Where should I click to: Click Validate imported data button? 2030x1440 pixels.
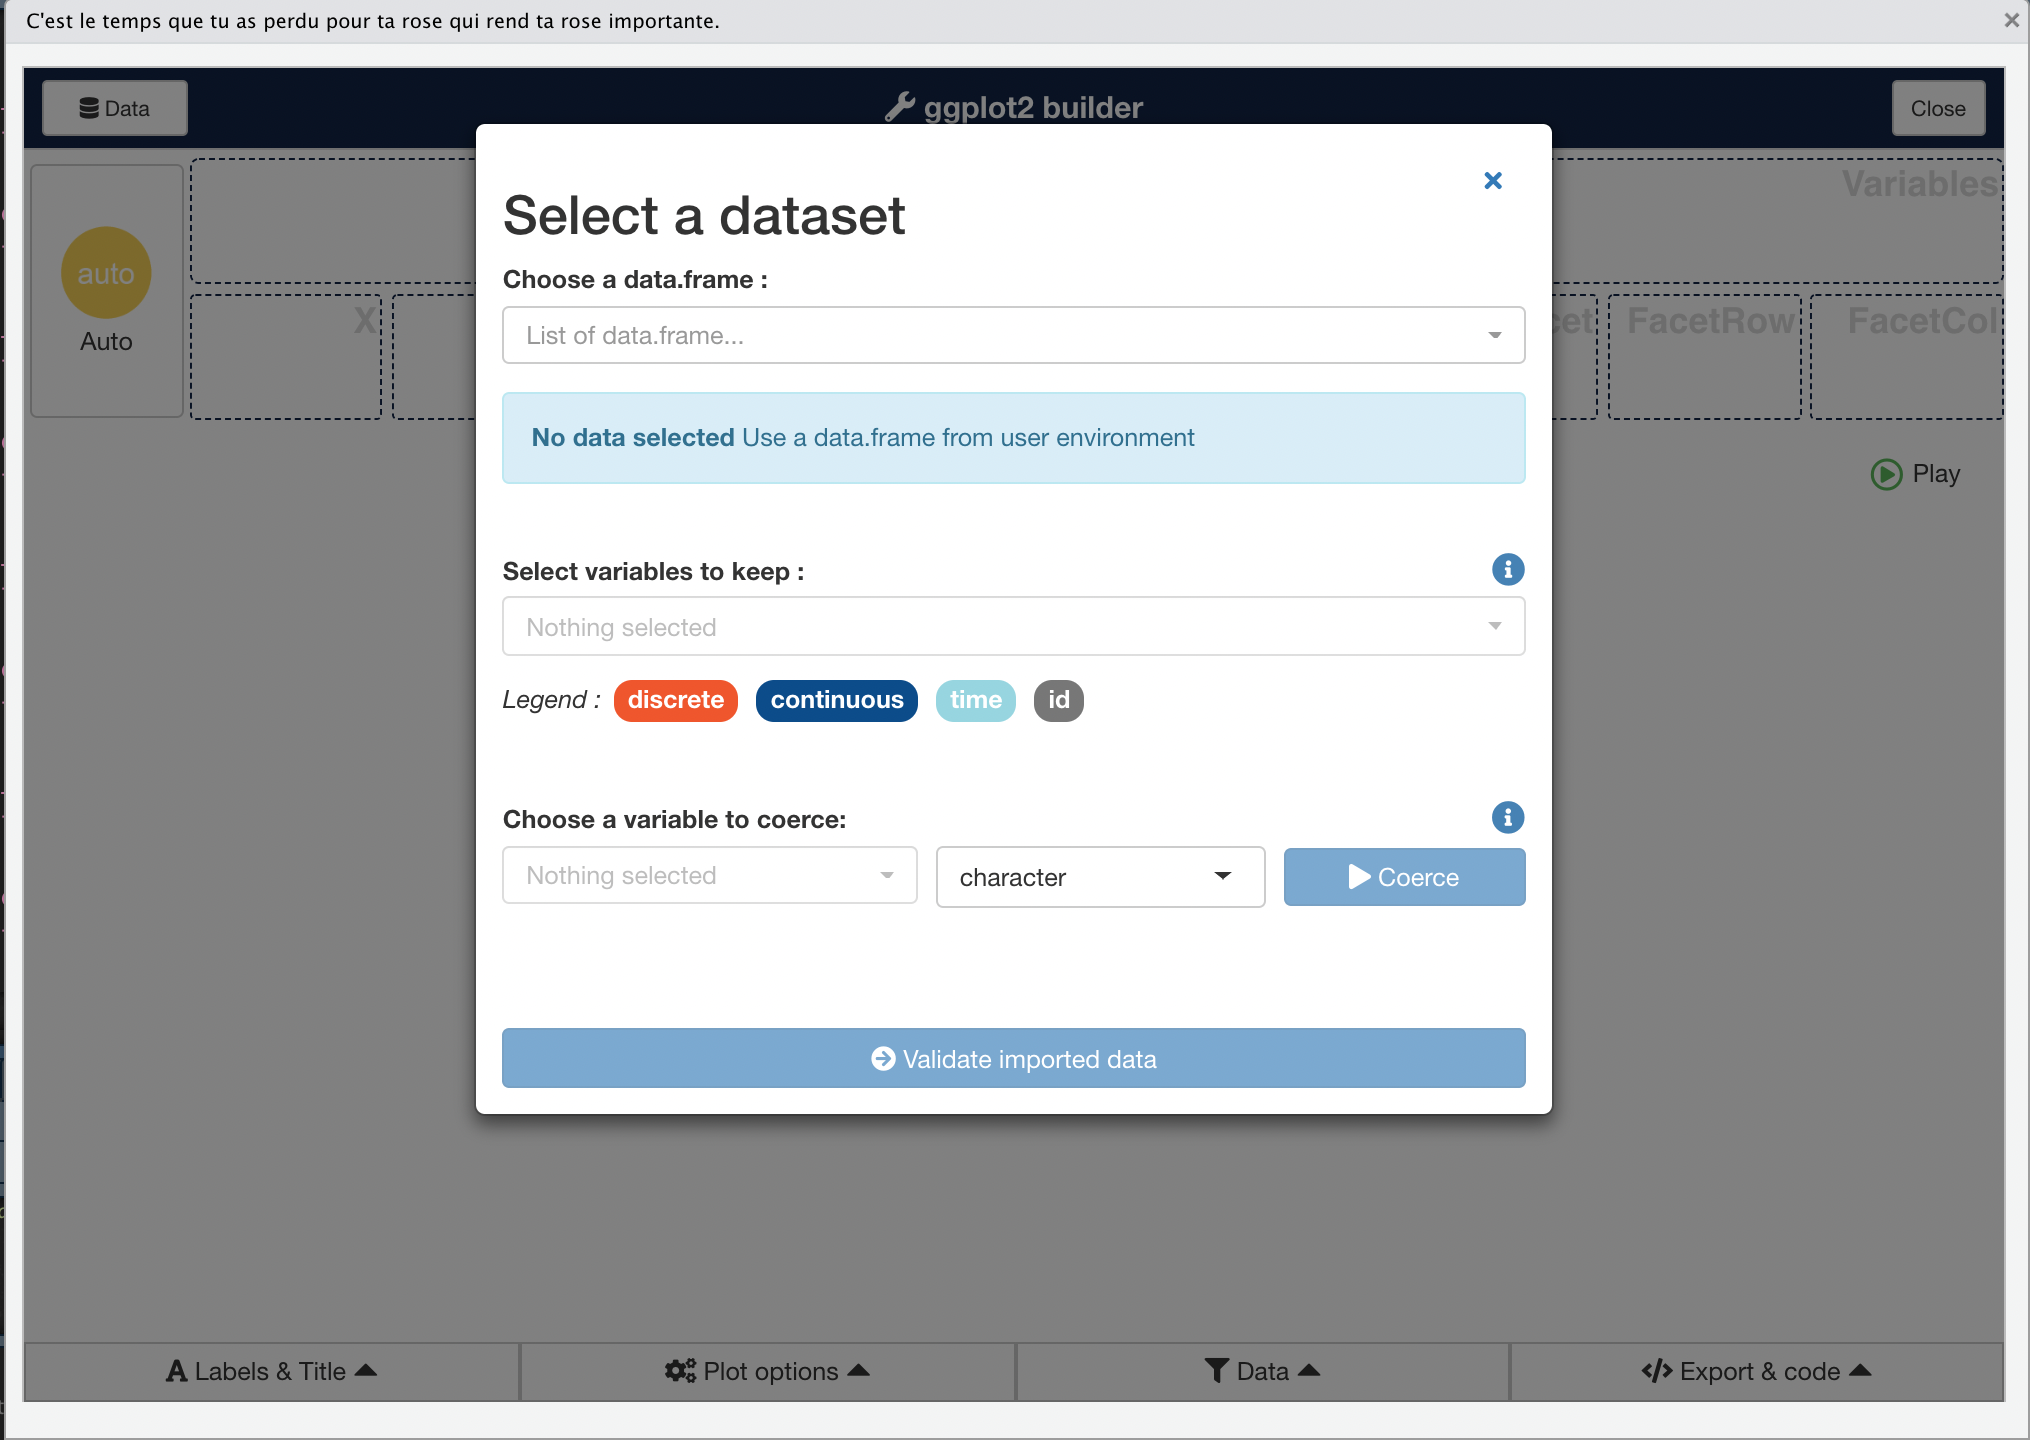1013,1058
